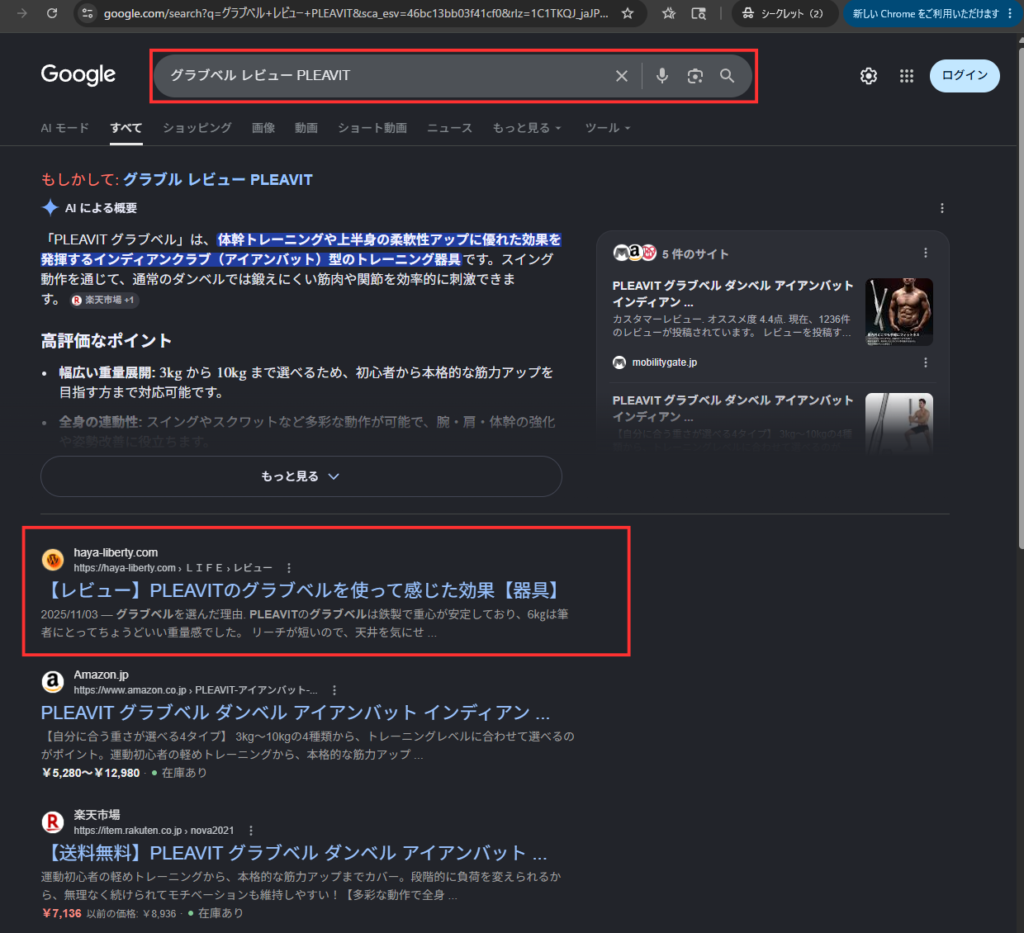Bookmark this page with the star icon

click(x=627, y=13)
